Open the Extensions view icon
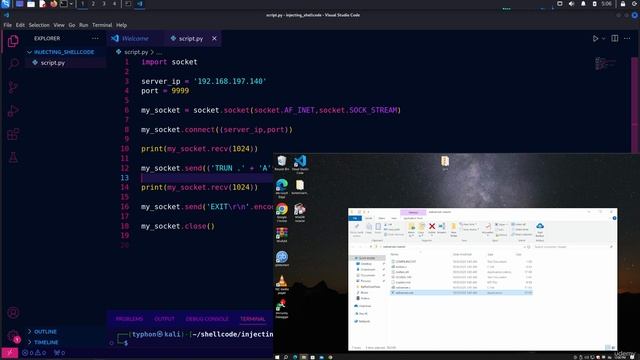This screenshot has width=640, height=360. [13, 134]
